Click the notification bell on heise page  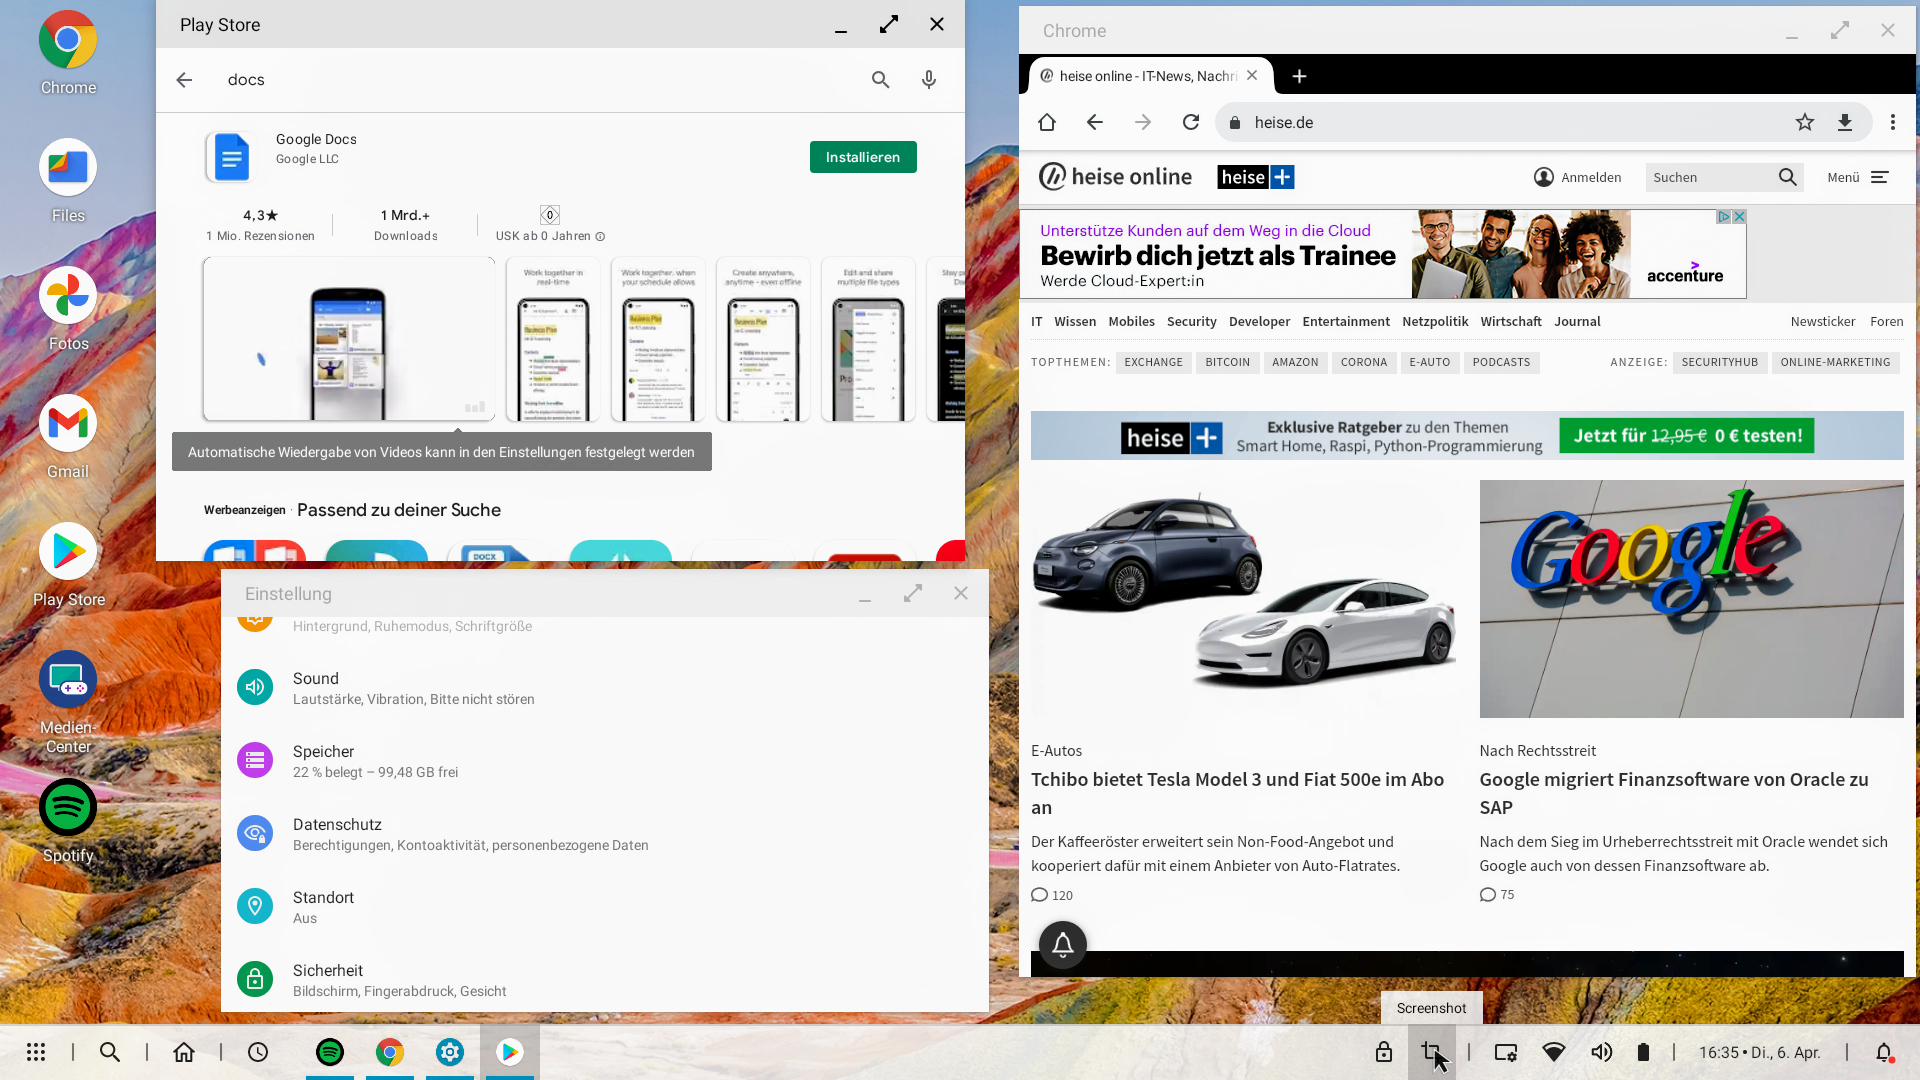point(1062,944)
